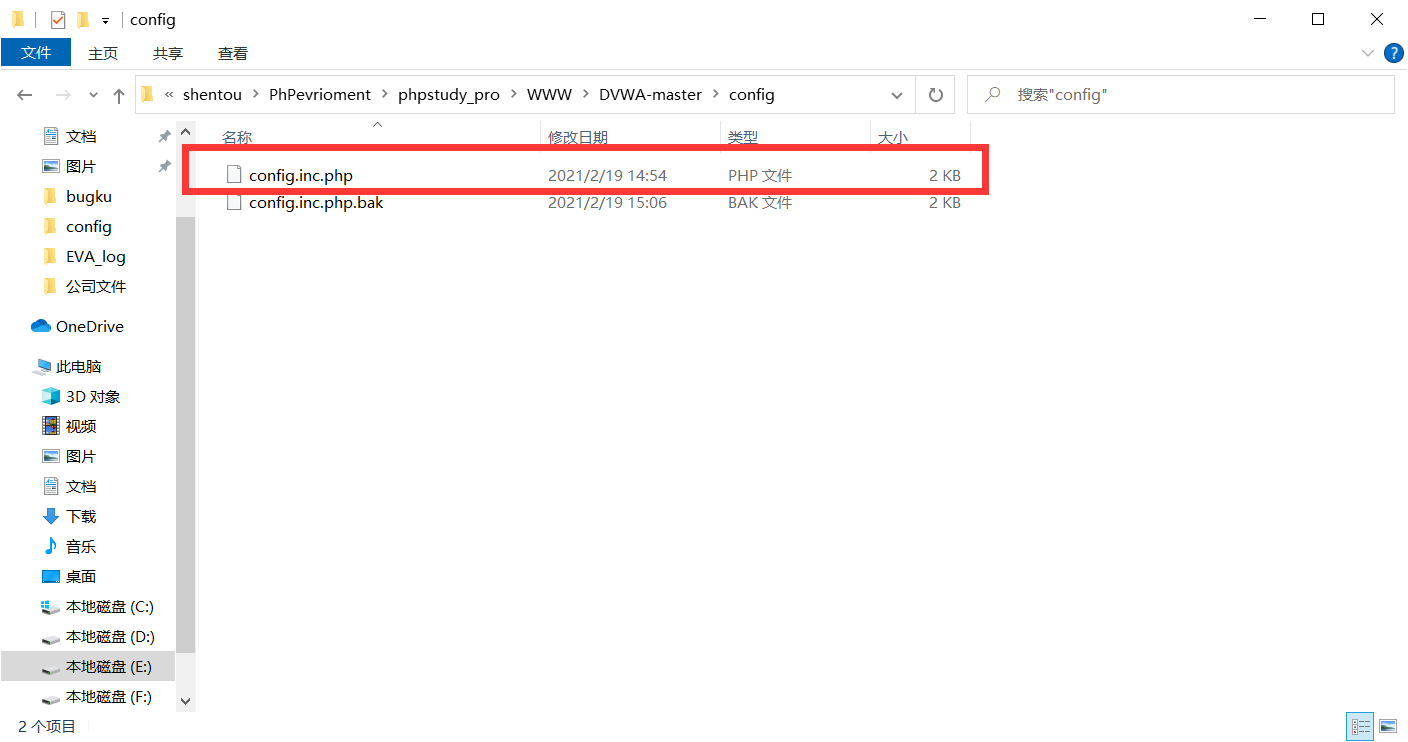Open the recent locations dropdown arrow
This screenshot has height=742, width=1408.
coord(93,96)
